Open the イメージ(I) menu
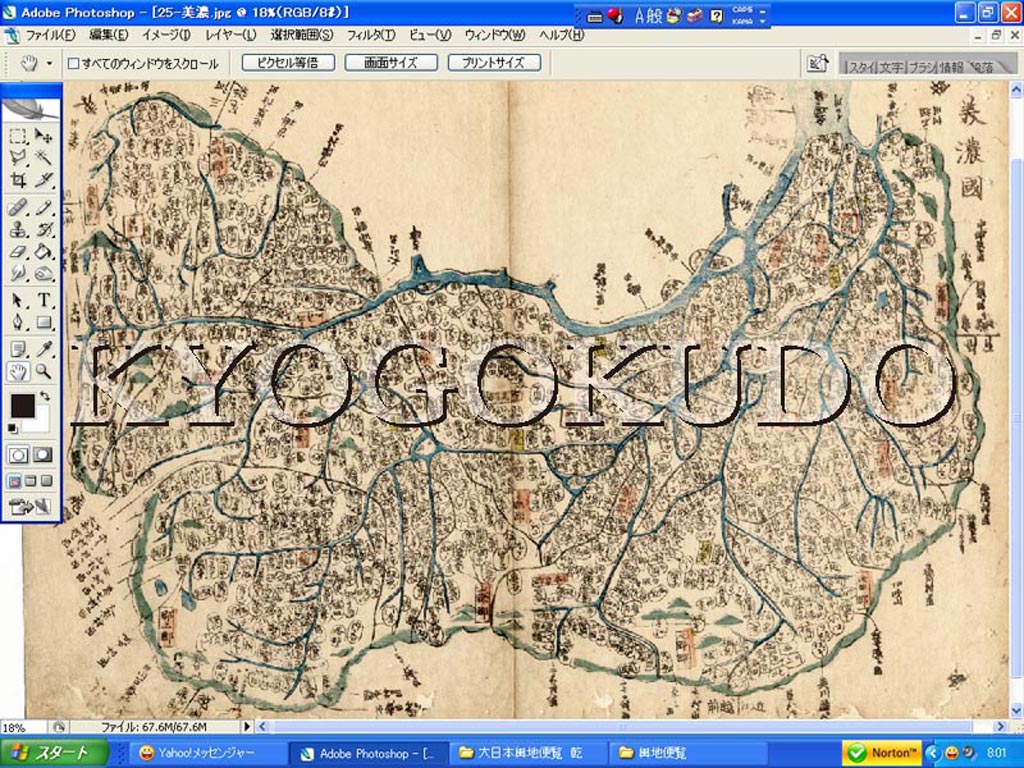 click(x=167, y=35)
